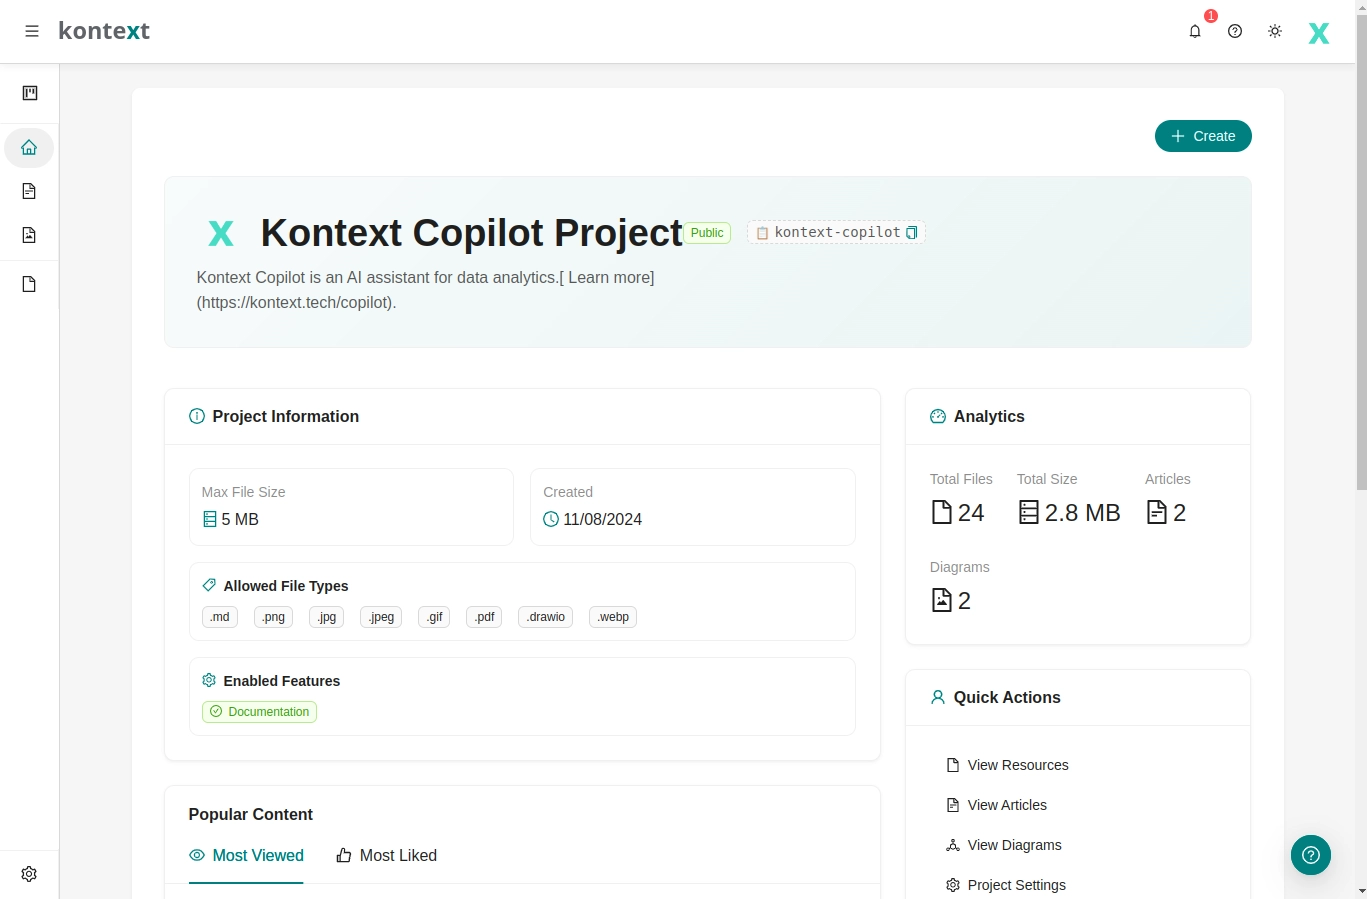Click the Analytics dashboard icon
The width and height of the screenshot is (1367, 899).
tap(938, 416)
